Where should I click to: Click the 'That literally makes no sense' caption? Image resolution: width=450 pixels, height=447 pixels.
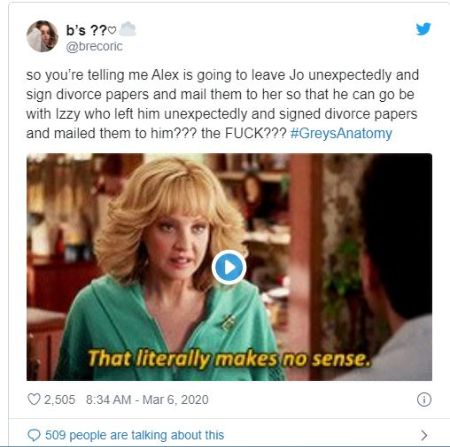[229, 358]
